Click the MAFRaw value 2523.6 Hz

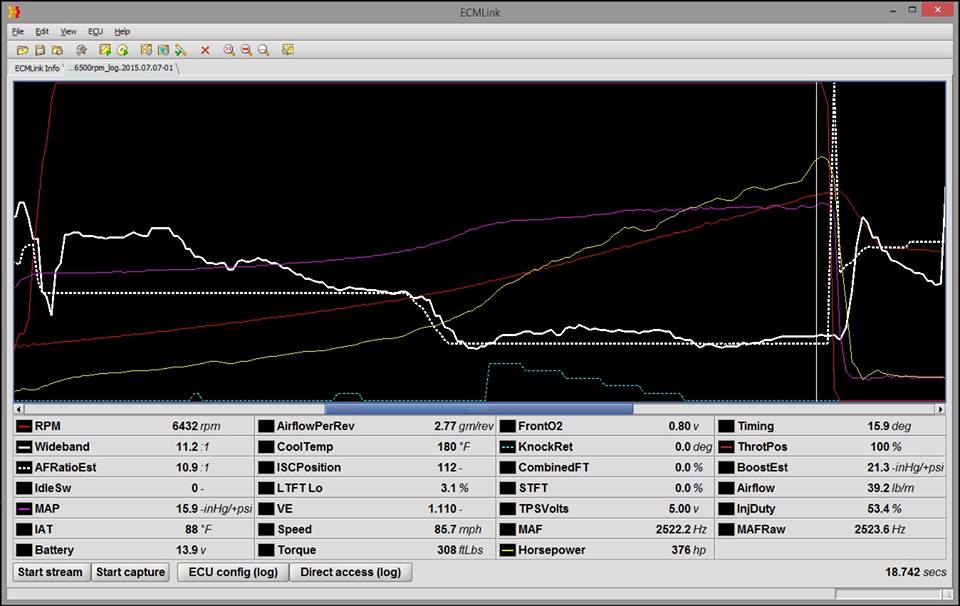(x=880, y=529)
